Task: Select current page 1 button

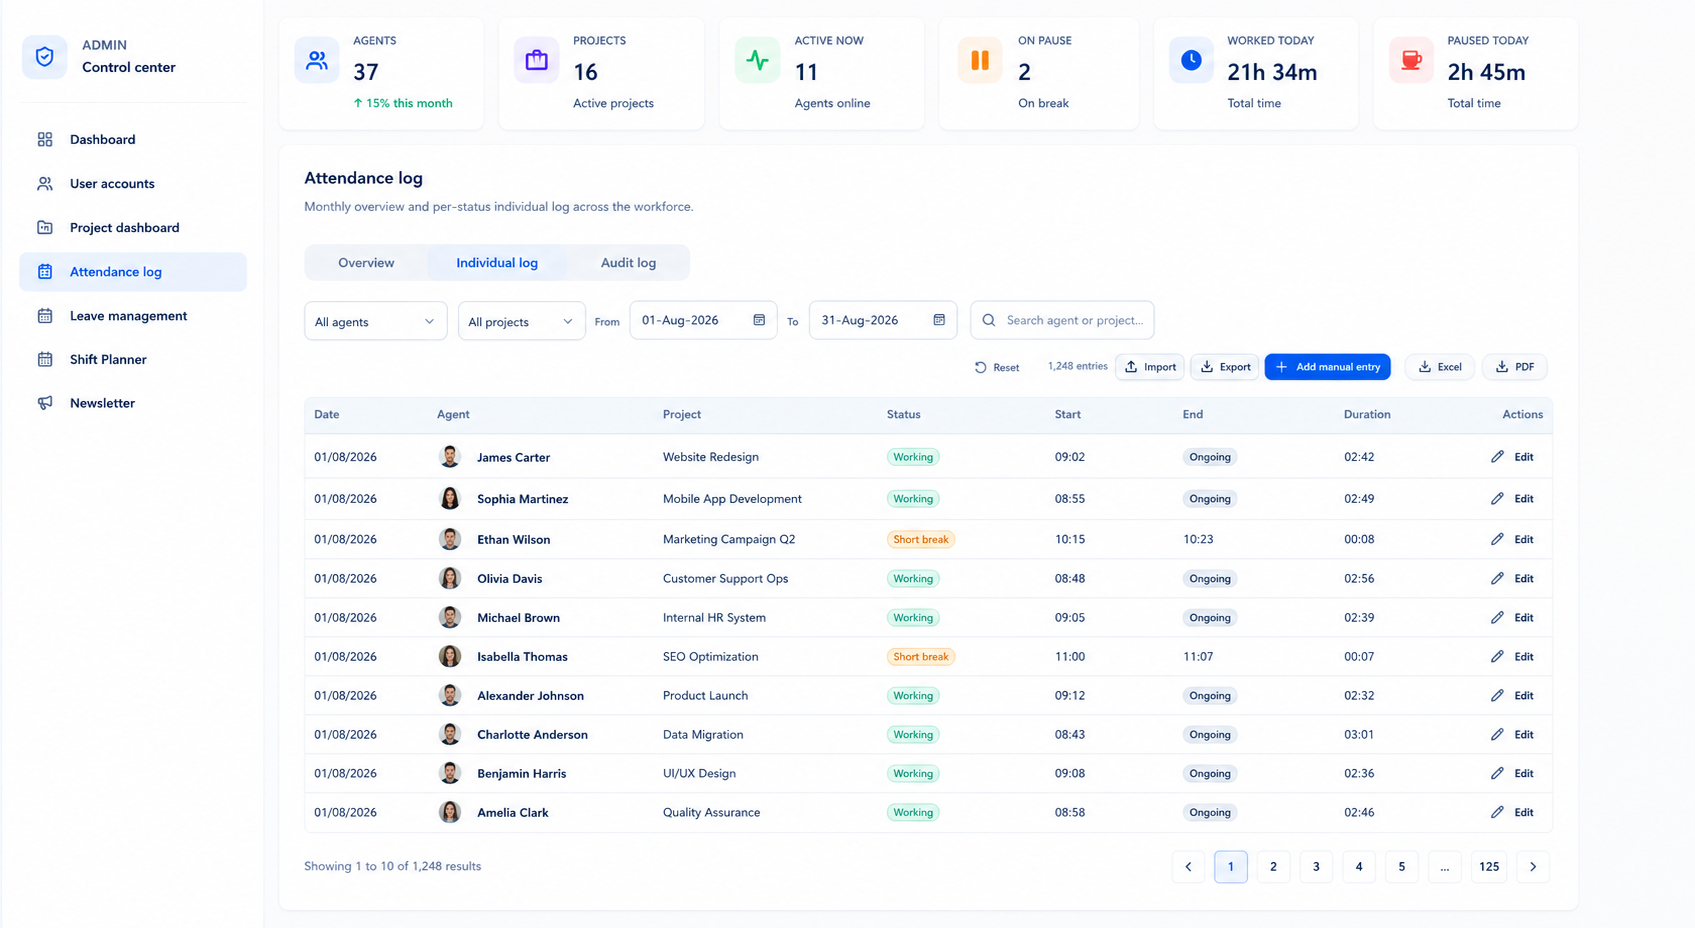Action: (1231, 867)
